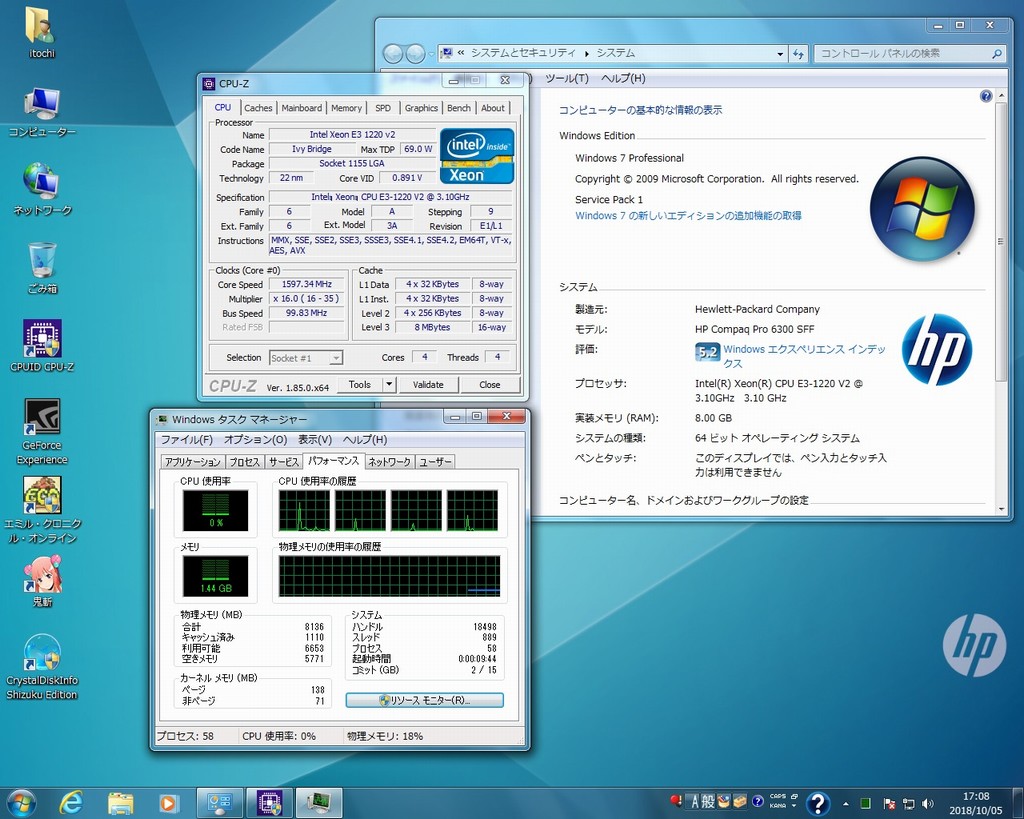Screen dimensions: 1024x819
Task: Expand the CPU-Z Tools dropdown arrow
Action: tap(389, 385)
